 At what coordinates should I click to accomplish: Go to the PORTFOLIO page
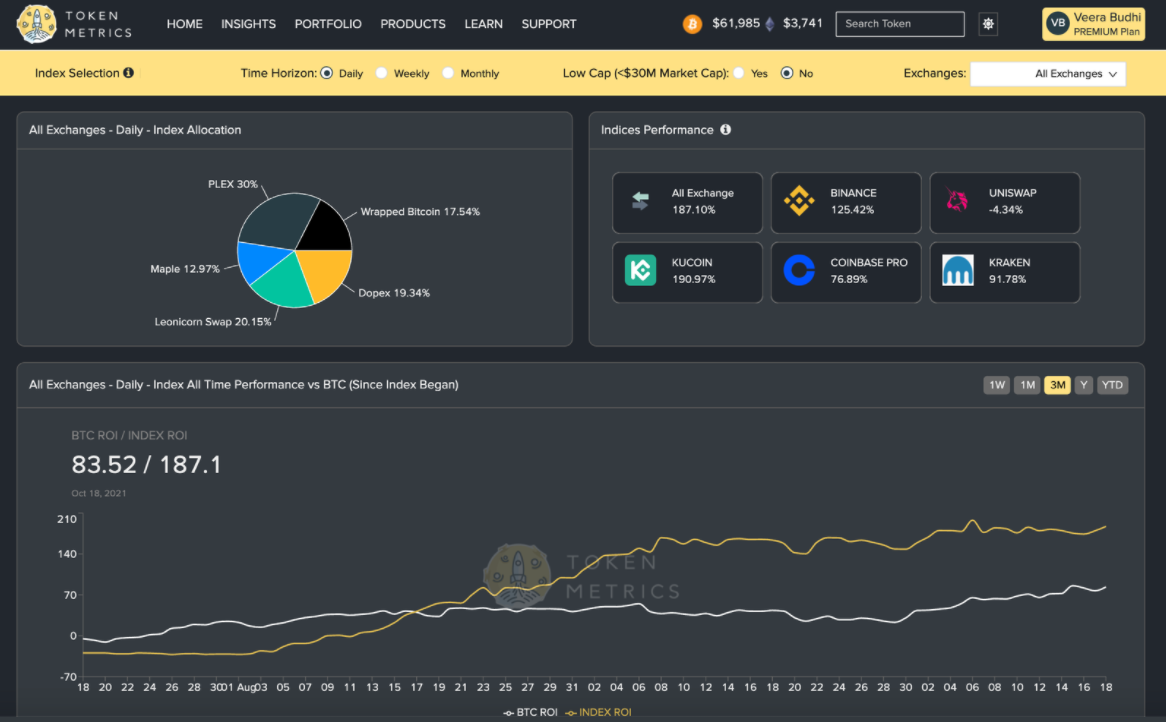(328, 24)
